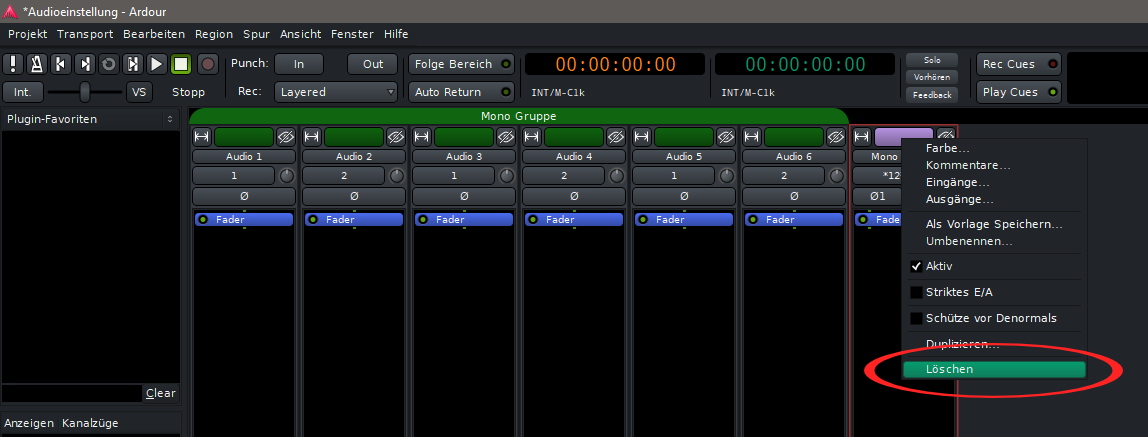The height and width of the screenshot is (437, 1148).
Task: Toggle width of the Audio 1 strip
Action: [202, 136]
